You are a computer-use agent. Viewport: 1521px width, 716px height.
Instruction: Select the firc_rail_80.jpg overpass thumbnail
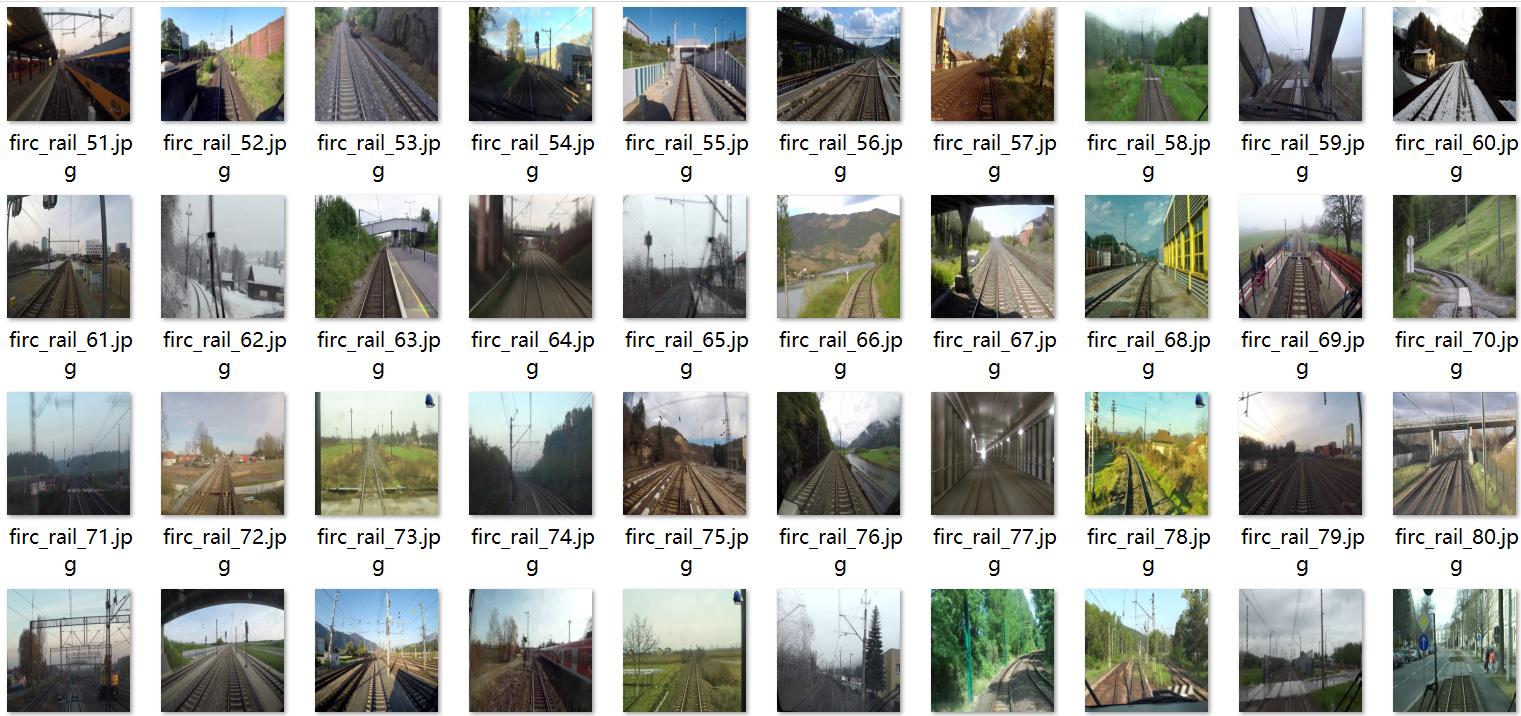pyautogui.click(x=1455, y=454)
